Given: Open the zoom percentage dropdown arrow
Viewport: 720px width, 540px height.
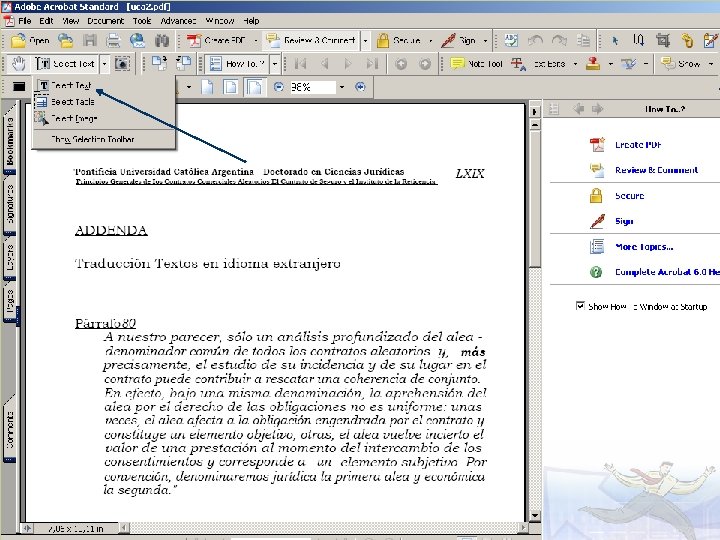Looking at the screenshot, I should click(x=342, y=87).
